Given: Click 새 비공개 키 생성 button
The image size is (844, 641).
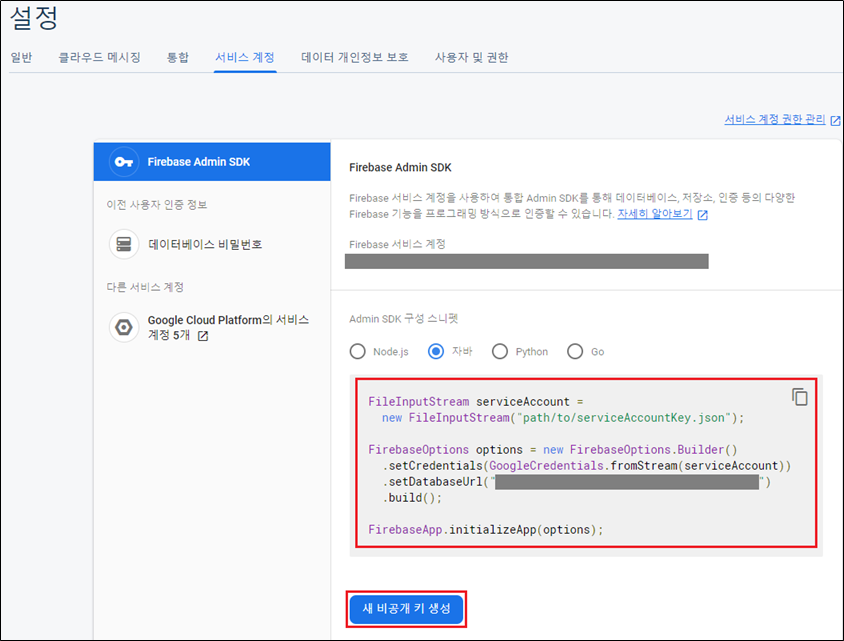Looking at the screenshot, I should pos(406,609).
